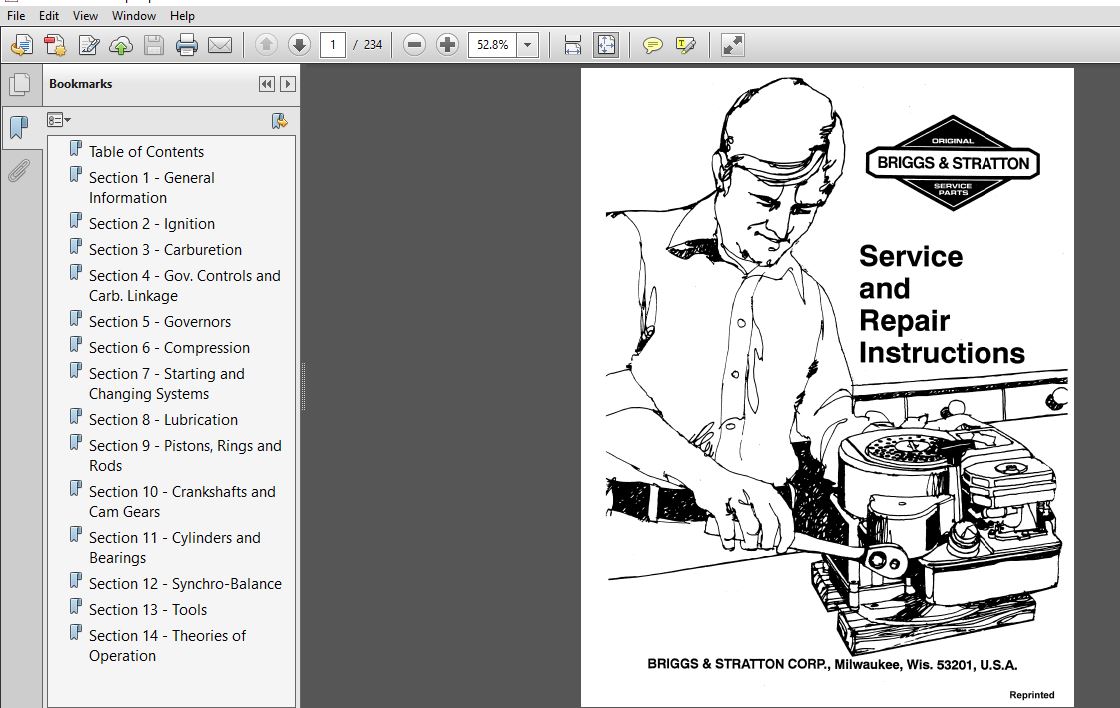1120x708 pixels.
Task: Jump to Section 2 - Ignition
Action: click(151, 224)
